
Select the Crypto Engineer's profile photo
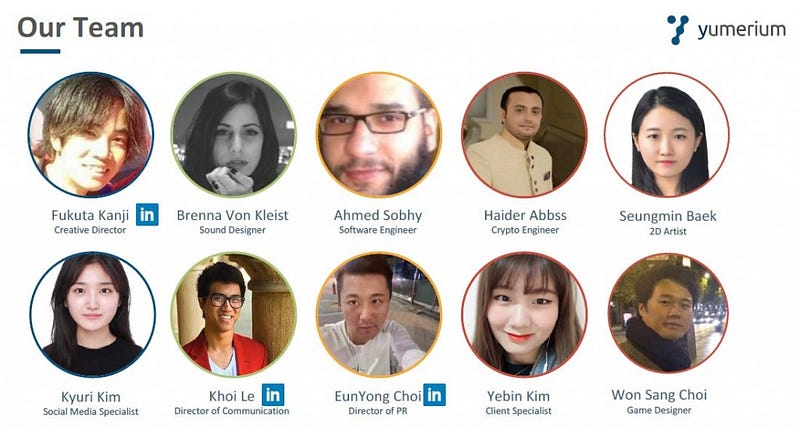pos(524,135)
